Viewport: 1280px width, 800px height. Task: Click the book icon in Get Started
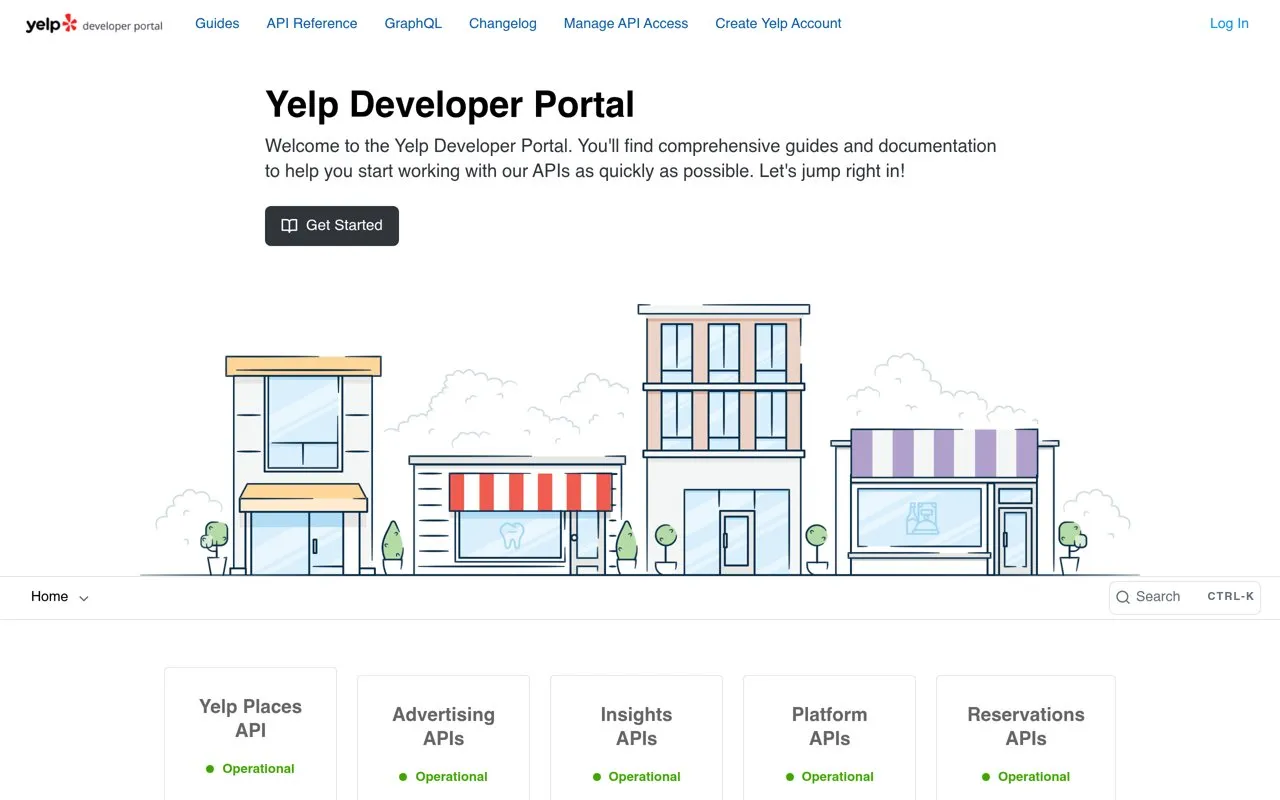point(289,226)
